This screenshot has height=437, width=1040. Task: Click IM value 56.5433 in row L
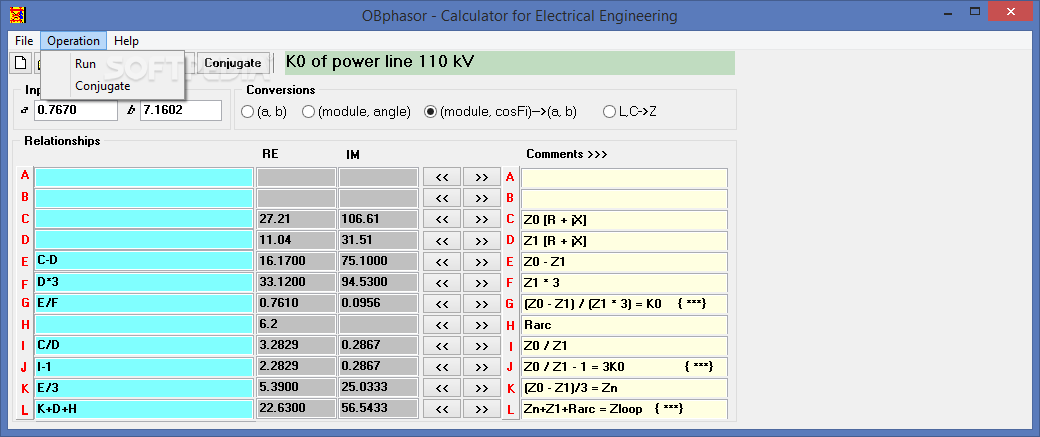(379, 409)
